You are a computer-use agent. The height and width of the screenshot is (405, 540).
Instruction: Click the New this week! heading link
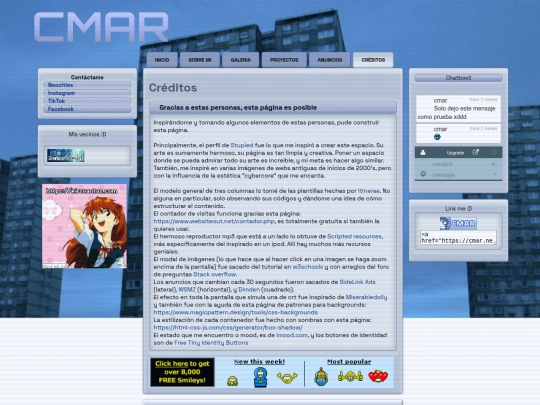click(x=259, y=362)
